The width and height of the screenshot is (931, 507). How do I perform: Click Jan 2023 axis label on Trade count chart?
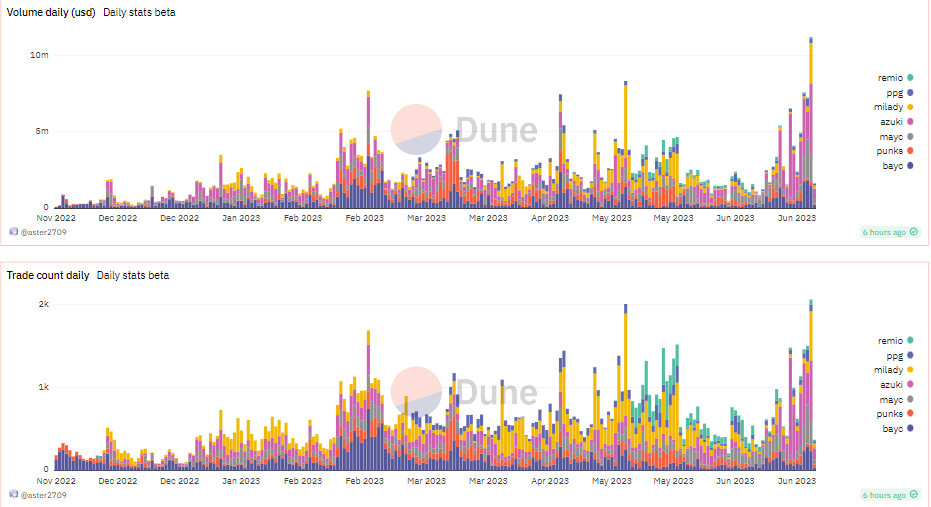tap(241, 481)
